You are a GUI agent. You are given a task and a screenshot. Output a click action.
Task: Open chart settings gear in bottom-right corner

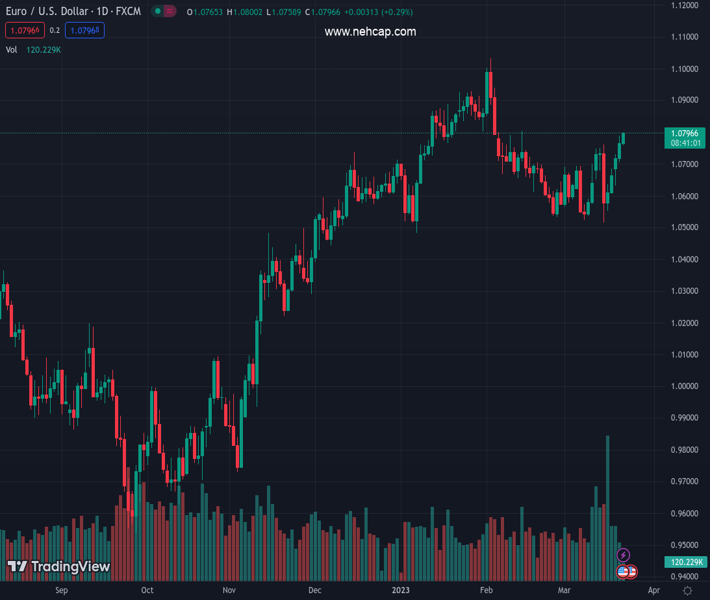[x=687, y=591]
